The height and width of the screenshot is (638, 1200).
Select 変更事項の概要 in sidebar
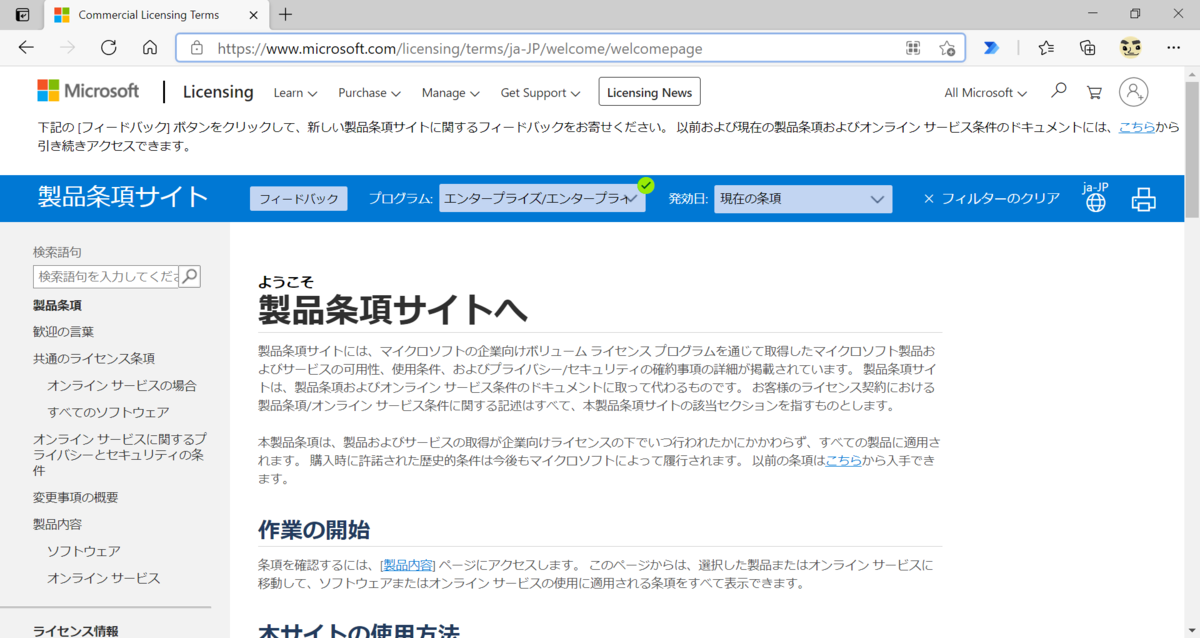76,497
